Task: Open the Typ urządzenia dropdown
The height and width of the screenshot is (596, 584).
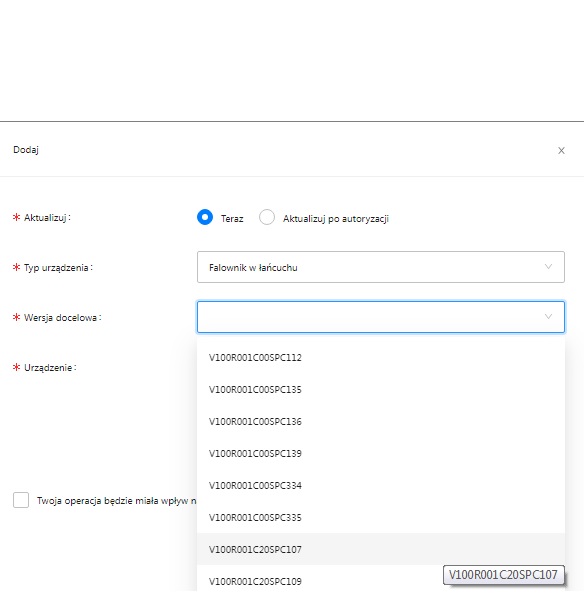Action: point(381,267)
